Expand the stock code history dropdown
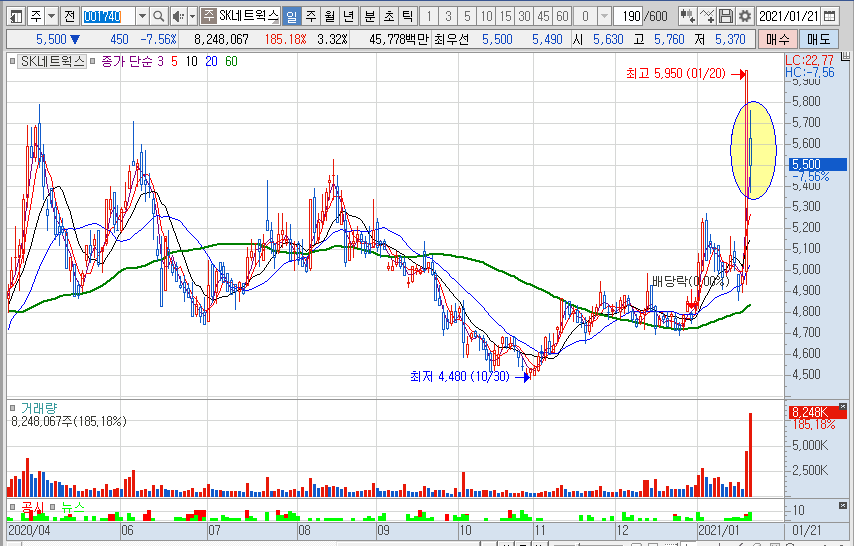This screenshot has height=546, width=854. click(140, 17)
